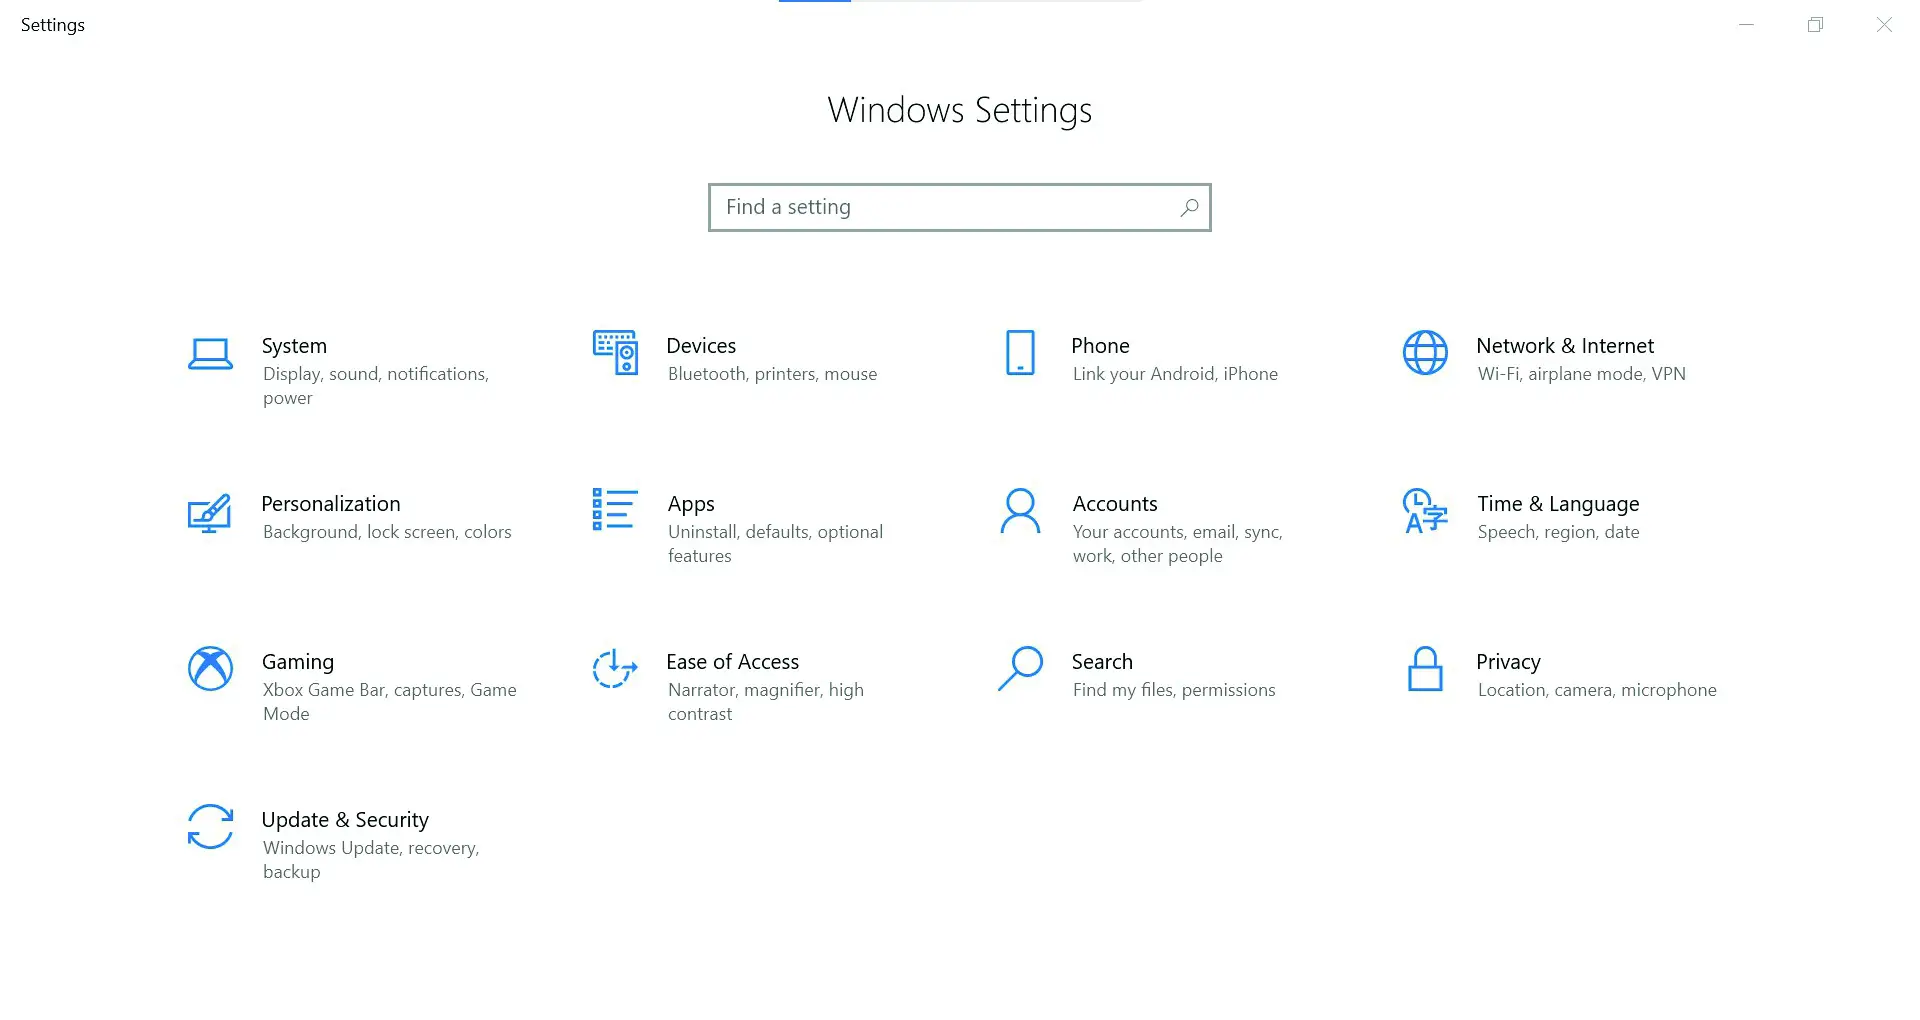Click the Privacy padlock icon
Image resolution: width=1920 pixels, height=1020 pixels.
[1425, 668]
